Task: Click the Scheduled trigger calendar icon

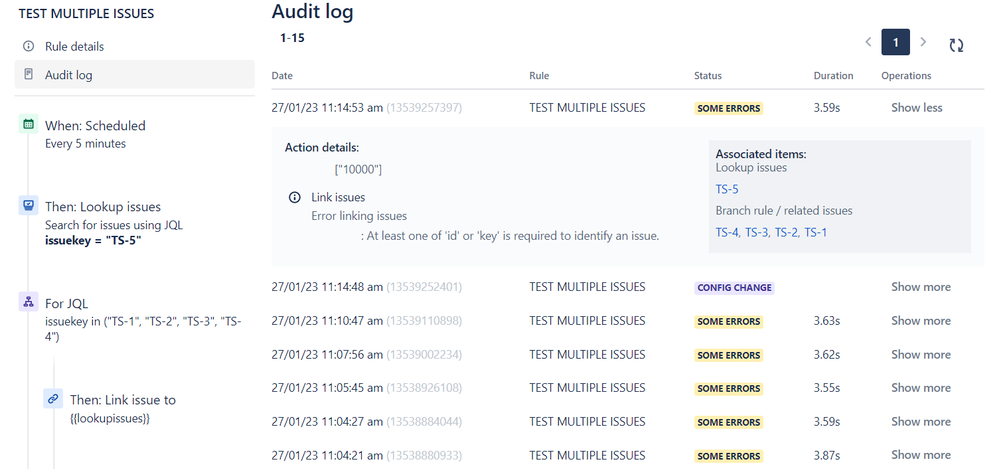Action: [28, 125]
